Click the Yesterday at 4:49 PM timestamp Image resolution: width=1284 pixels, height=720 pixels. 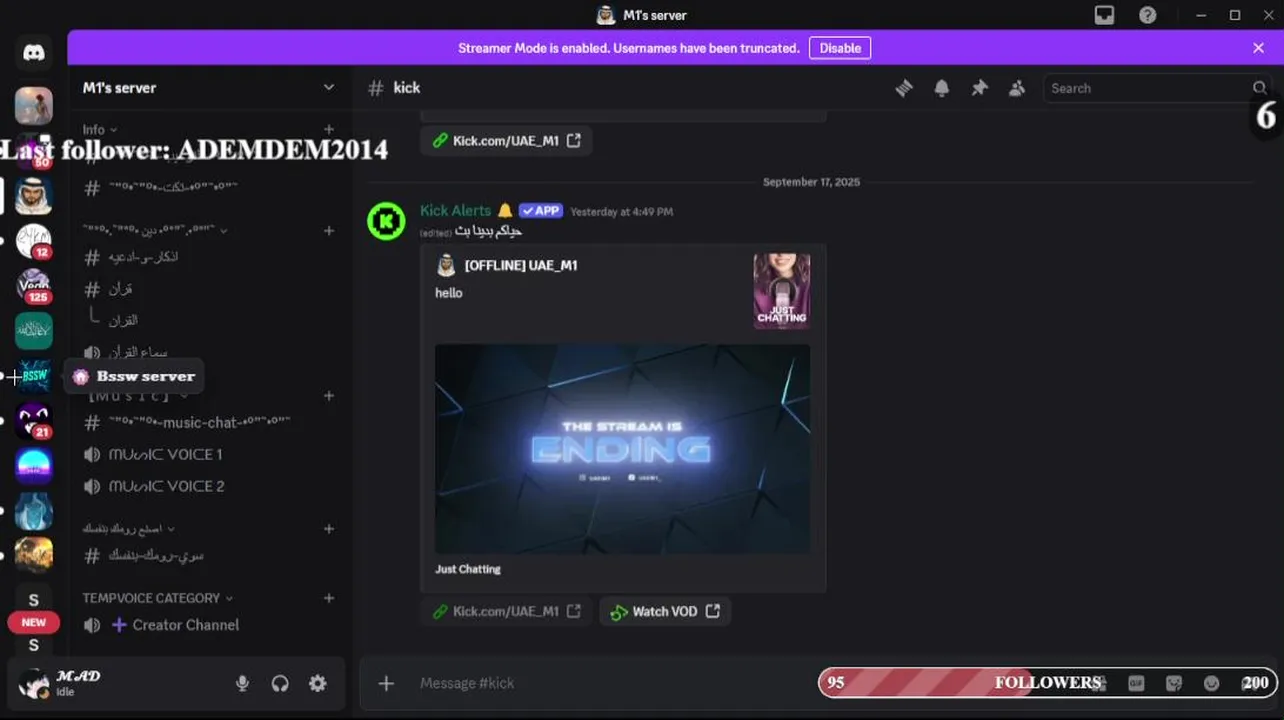(621, 212)
